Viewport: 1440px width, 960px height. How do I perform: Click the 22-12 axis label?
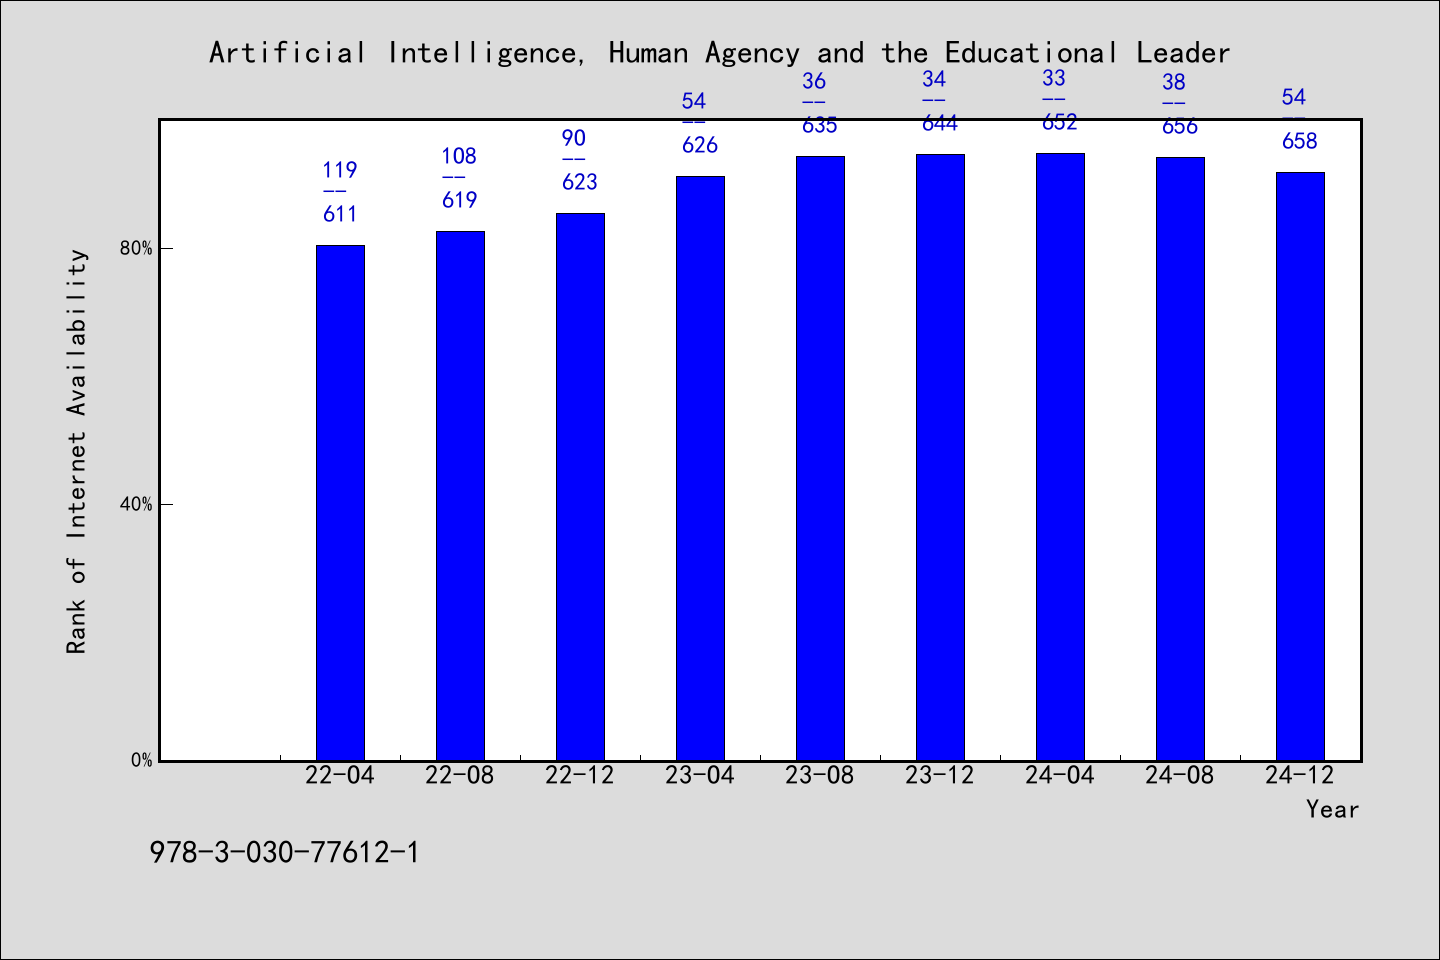coord(580,775)
